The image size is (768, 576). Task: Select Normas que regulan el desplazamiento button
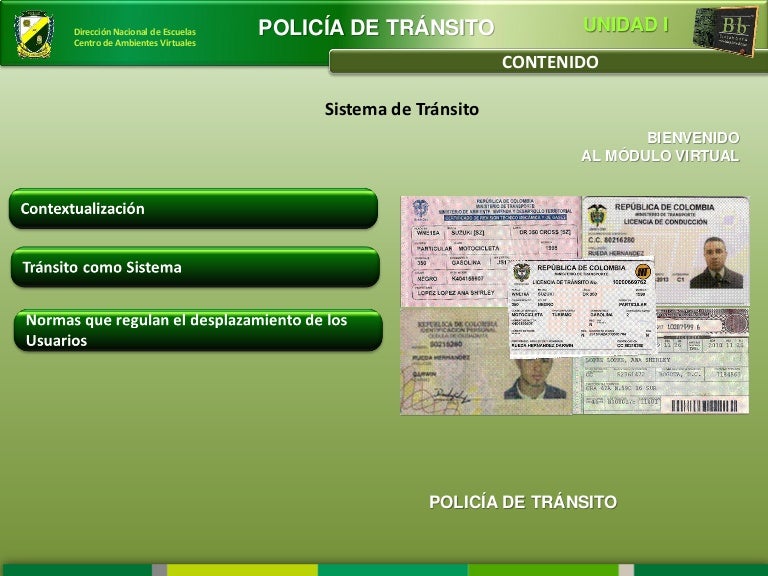tap(197, 330)
